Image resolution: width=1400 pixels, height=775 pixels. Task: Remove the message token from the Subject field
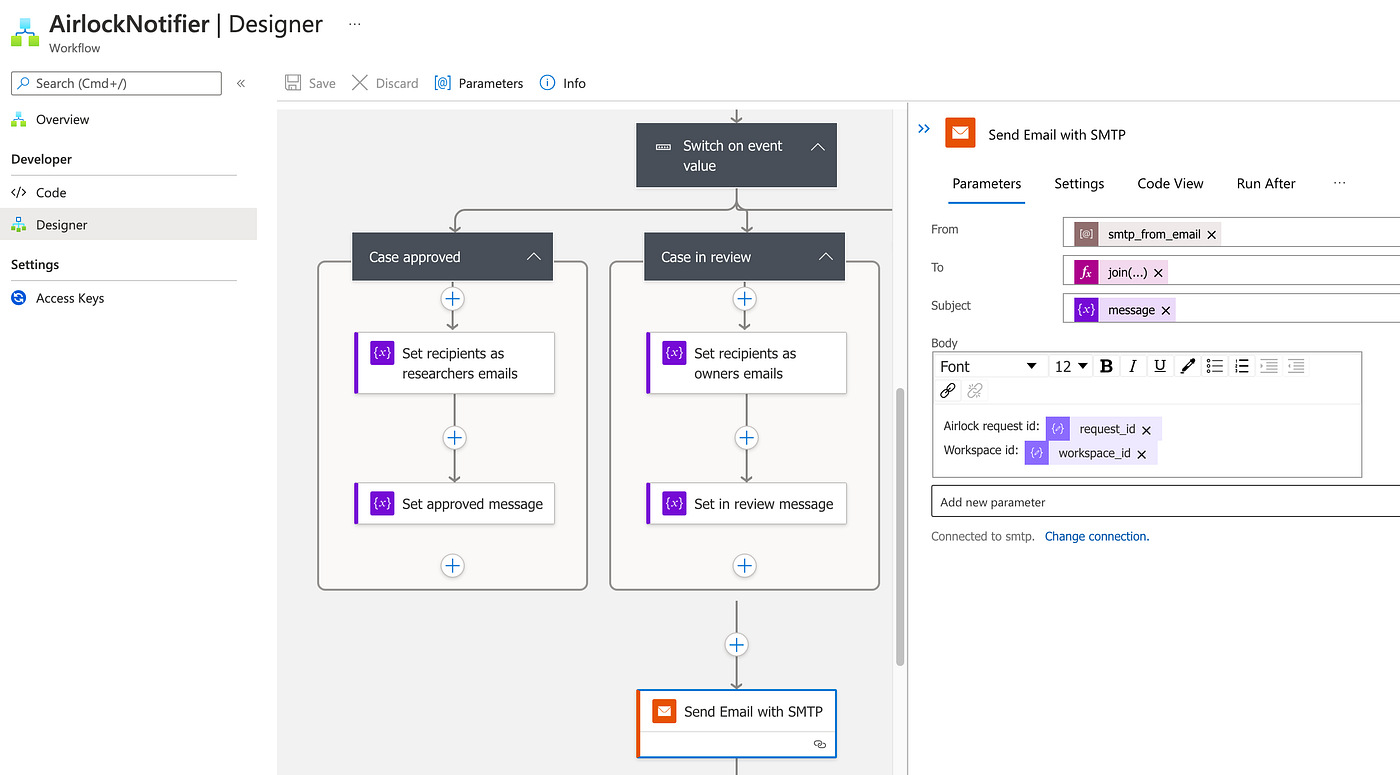[x=1166, y=309]
